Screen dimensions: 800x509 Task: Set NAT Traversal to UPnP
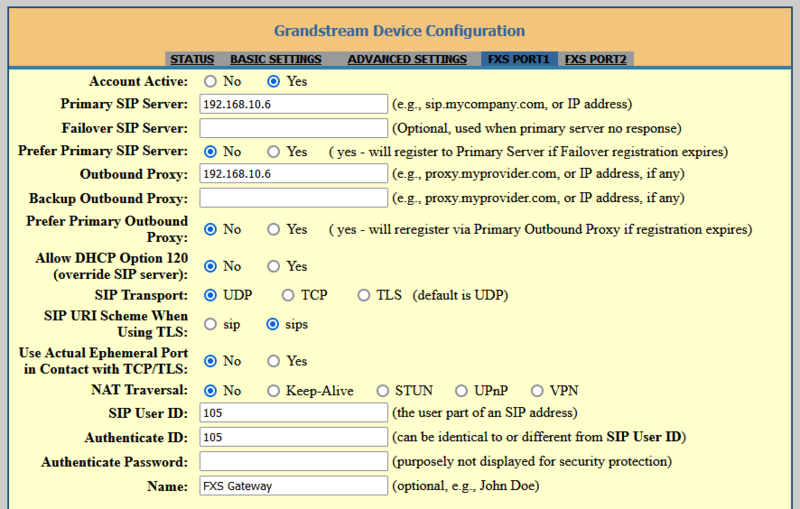click(x=461, y=391)
